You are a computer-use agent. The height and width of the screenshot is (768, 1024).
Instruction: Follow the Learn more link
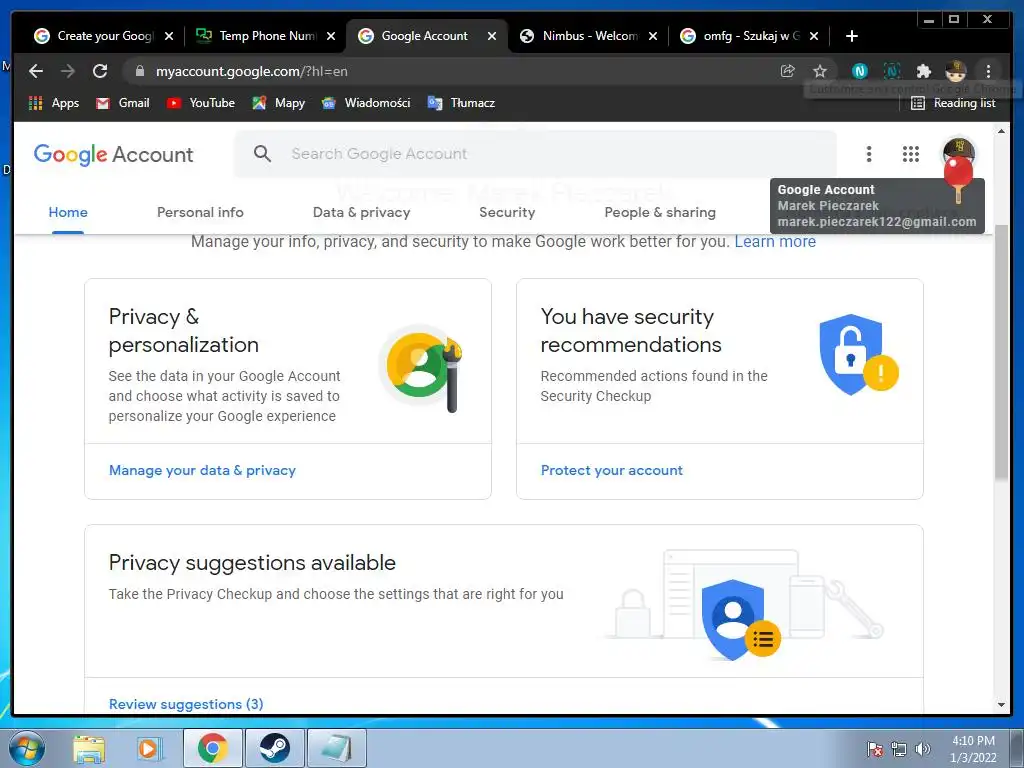[x=775, y=242]
